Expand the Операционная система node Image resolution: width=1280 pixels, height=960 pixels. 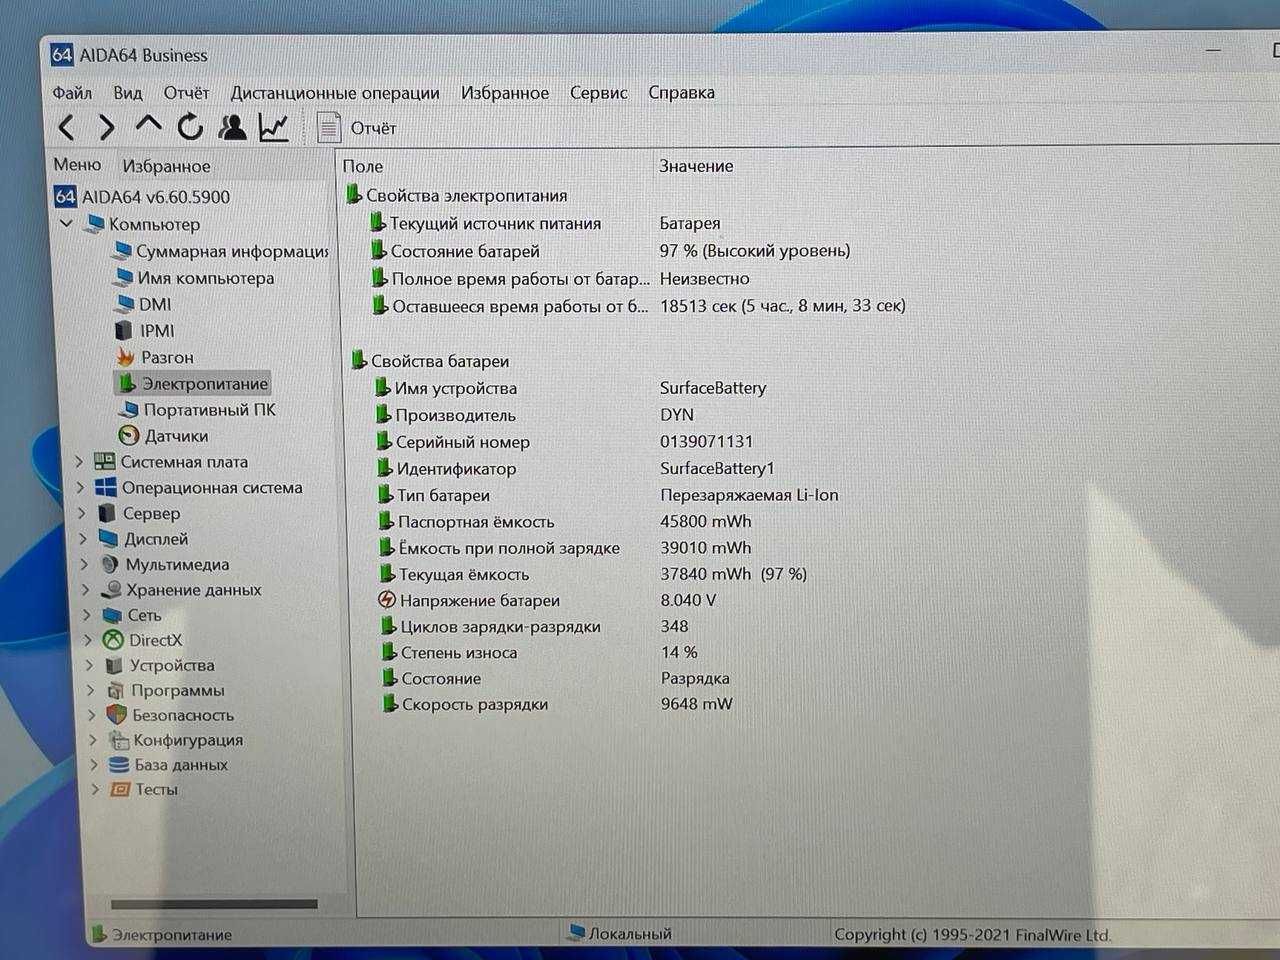81,488
